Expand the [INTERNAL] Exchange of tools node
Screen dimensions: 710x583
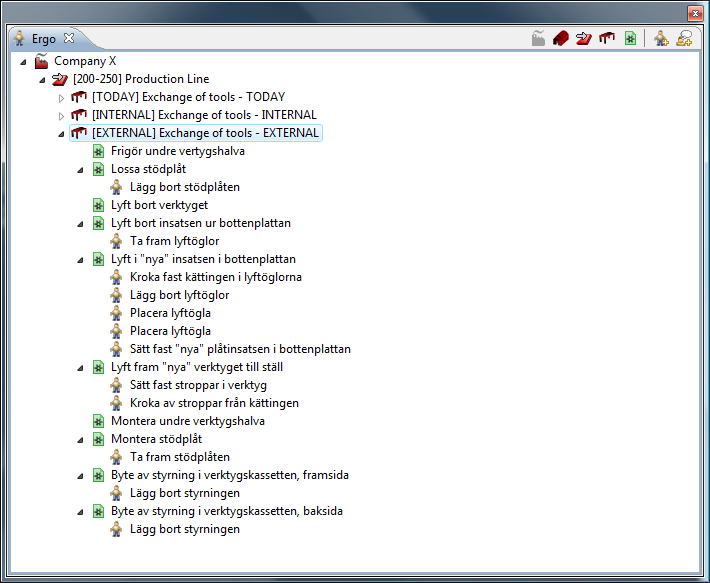click(61, 116)
